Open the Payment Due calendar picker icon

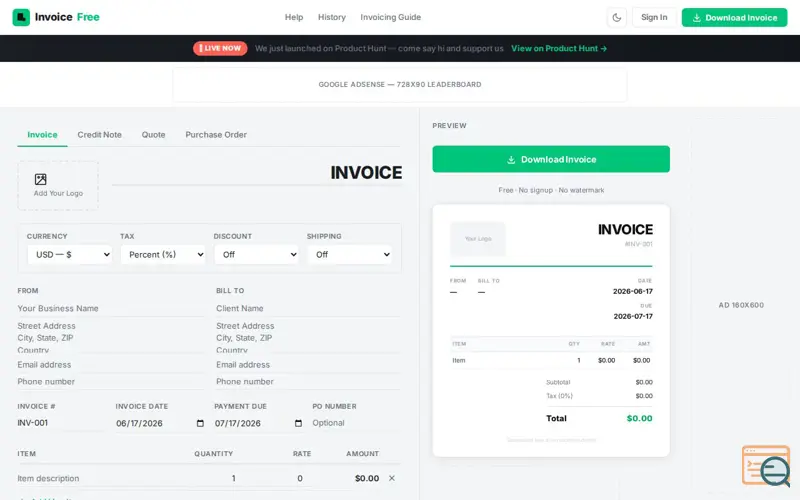coord(298,423)
